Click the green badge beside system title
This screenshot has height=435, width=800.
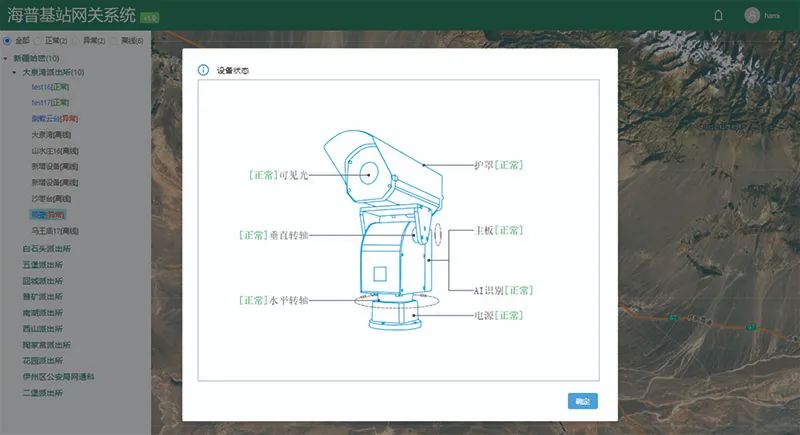pos(149,18)
